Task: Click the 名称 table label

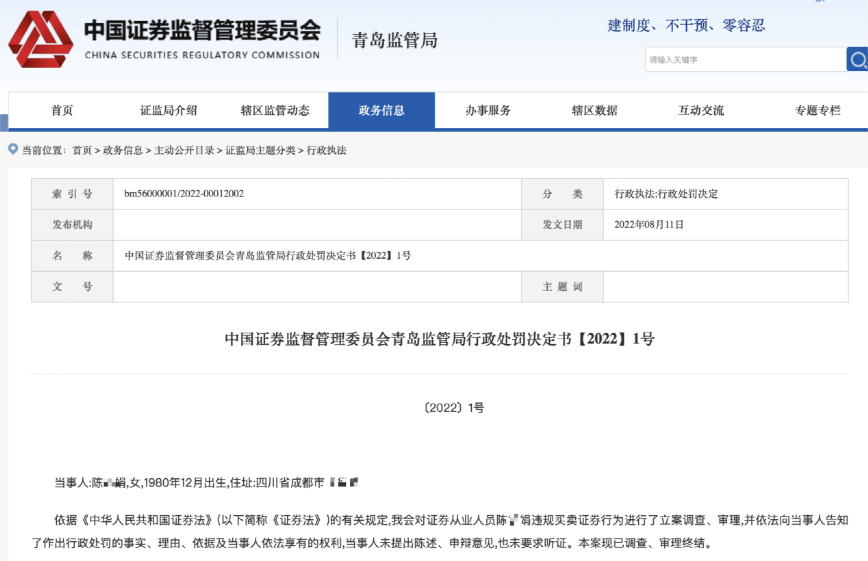Action: coord(73,255)
